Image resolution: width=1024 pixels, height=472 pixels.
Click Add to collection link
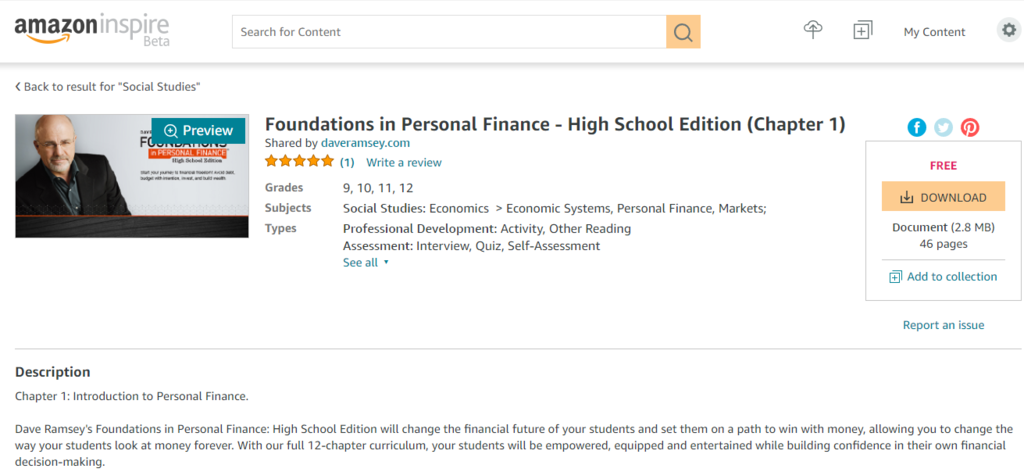(x=943, y=277)
